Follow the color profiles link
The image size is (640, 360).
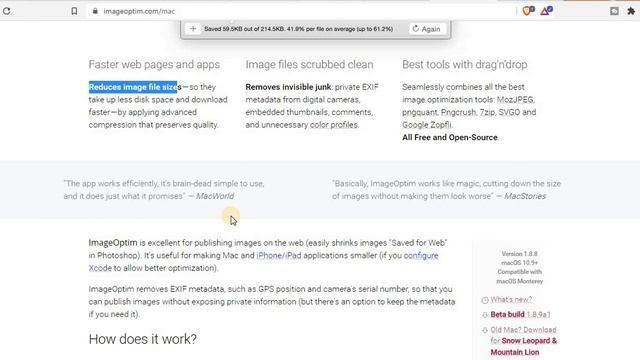click(x=333, y=125)
